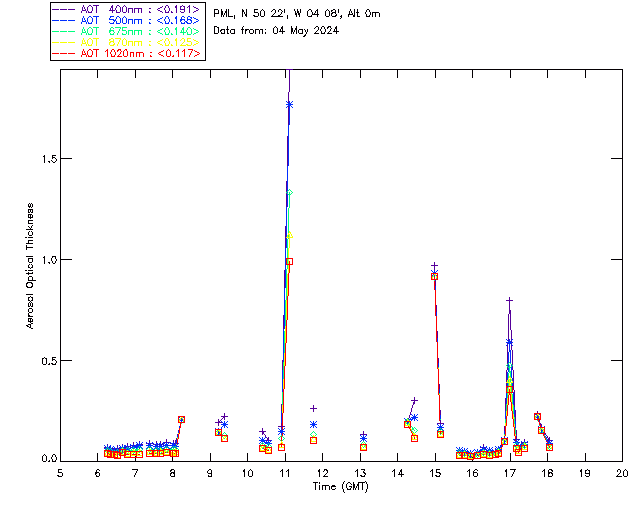Click the red square marker near 8.2 GMT
The height and width of the screenshot is (512, 640).
181,419
